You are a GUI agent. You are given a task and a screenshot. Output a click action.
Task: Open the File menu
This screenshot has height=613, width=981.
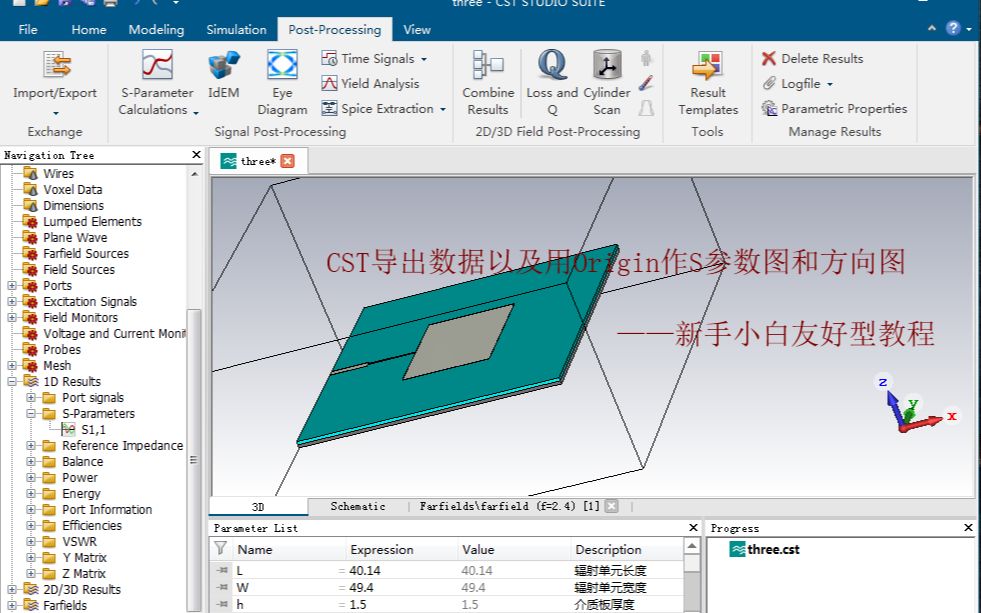(x=28, y=29)
